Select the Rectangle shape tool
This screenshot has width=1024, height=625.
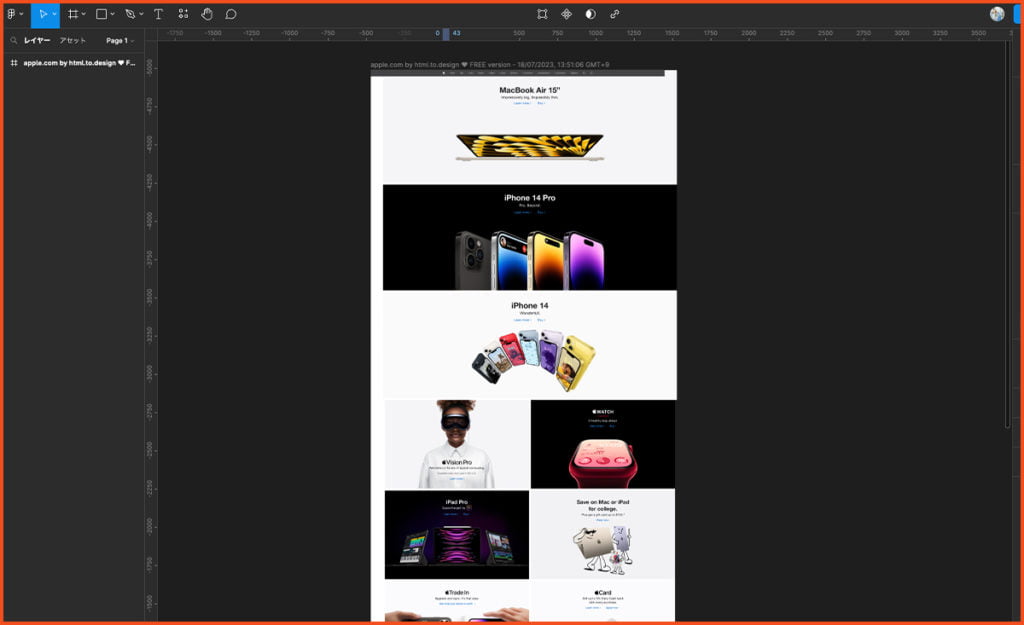(101, 15)
